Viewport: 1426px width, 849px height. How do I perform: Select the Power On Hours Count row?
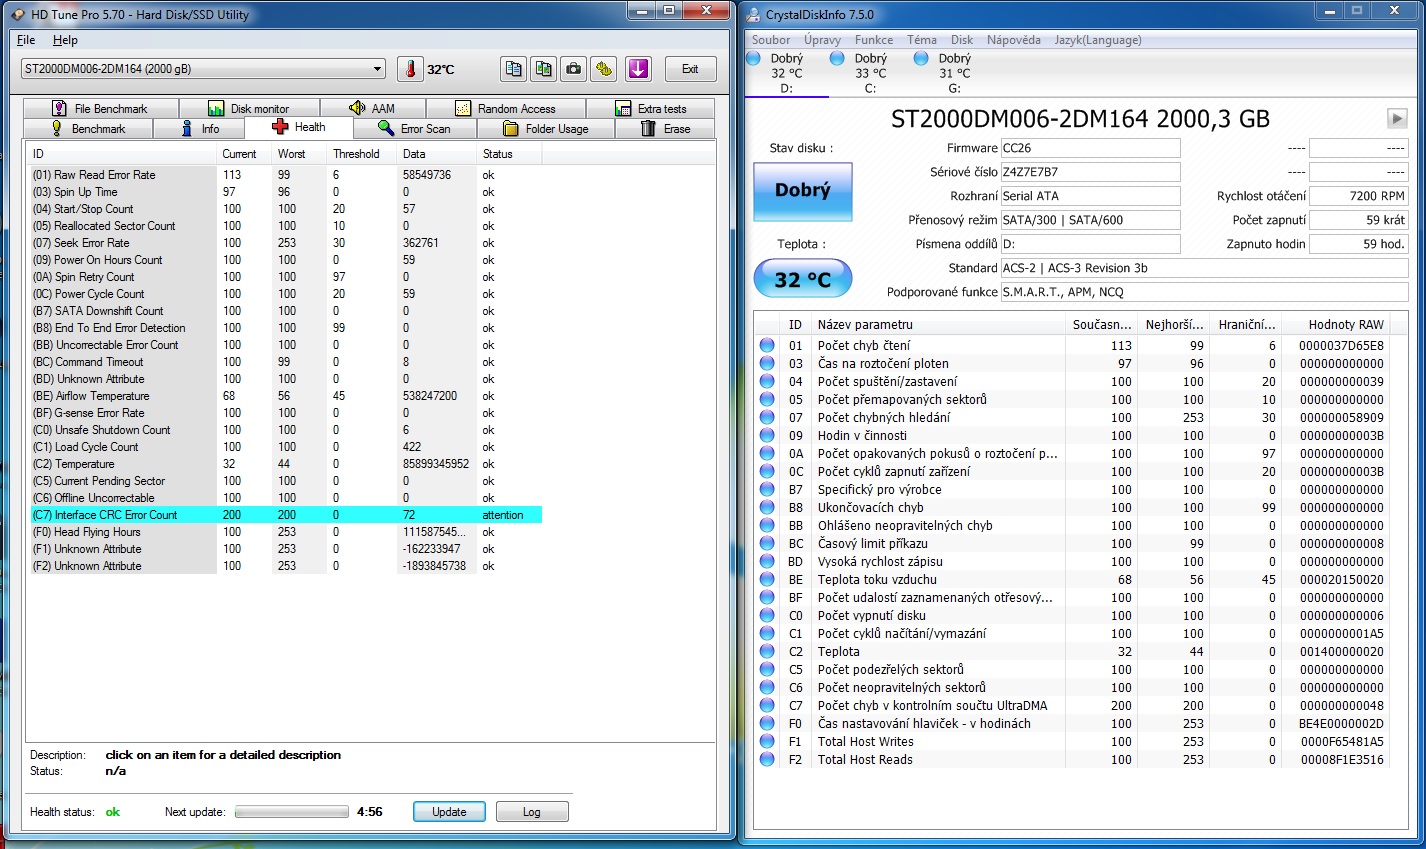coord(285,260)
